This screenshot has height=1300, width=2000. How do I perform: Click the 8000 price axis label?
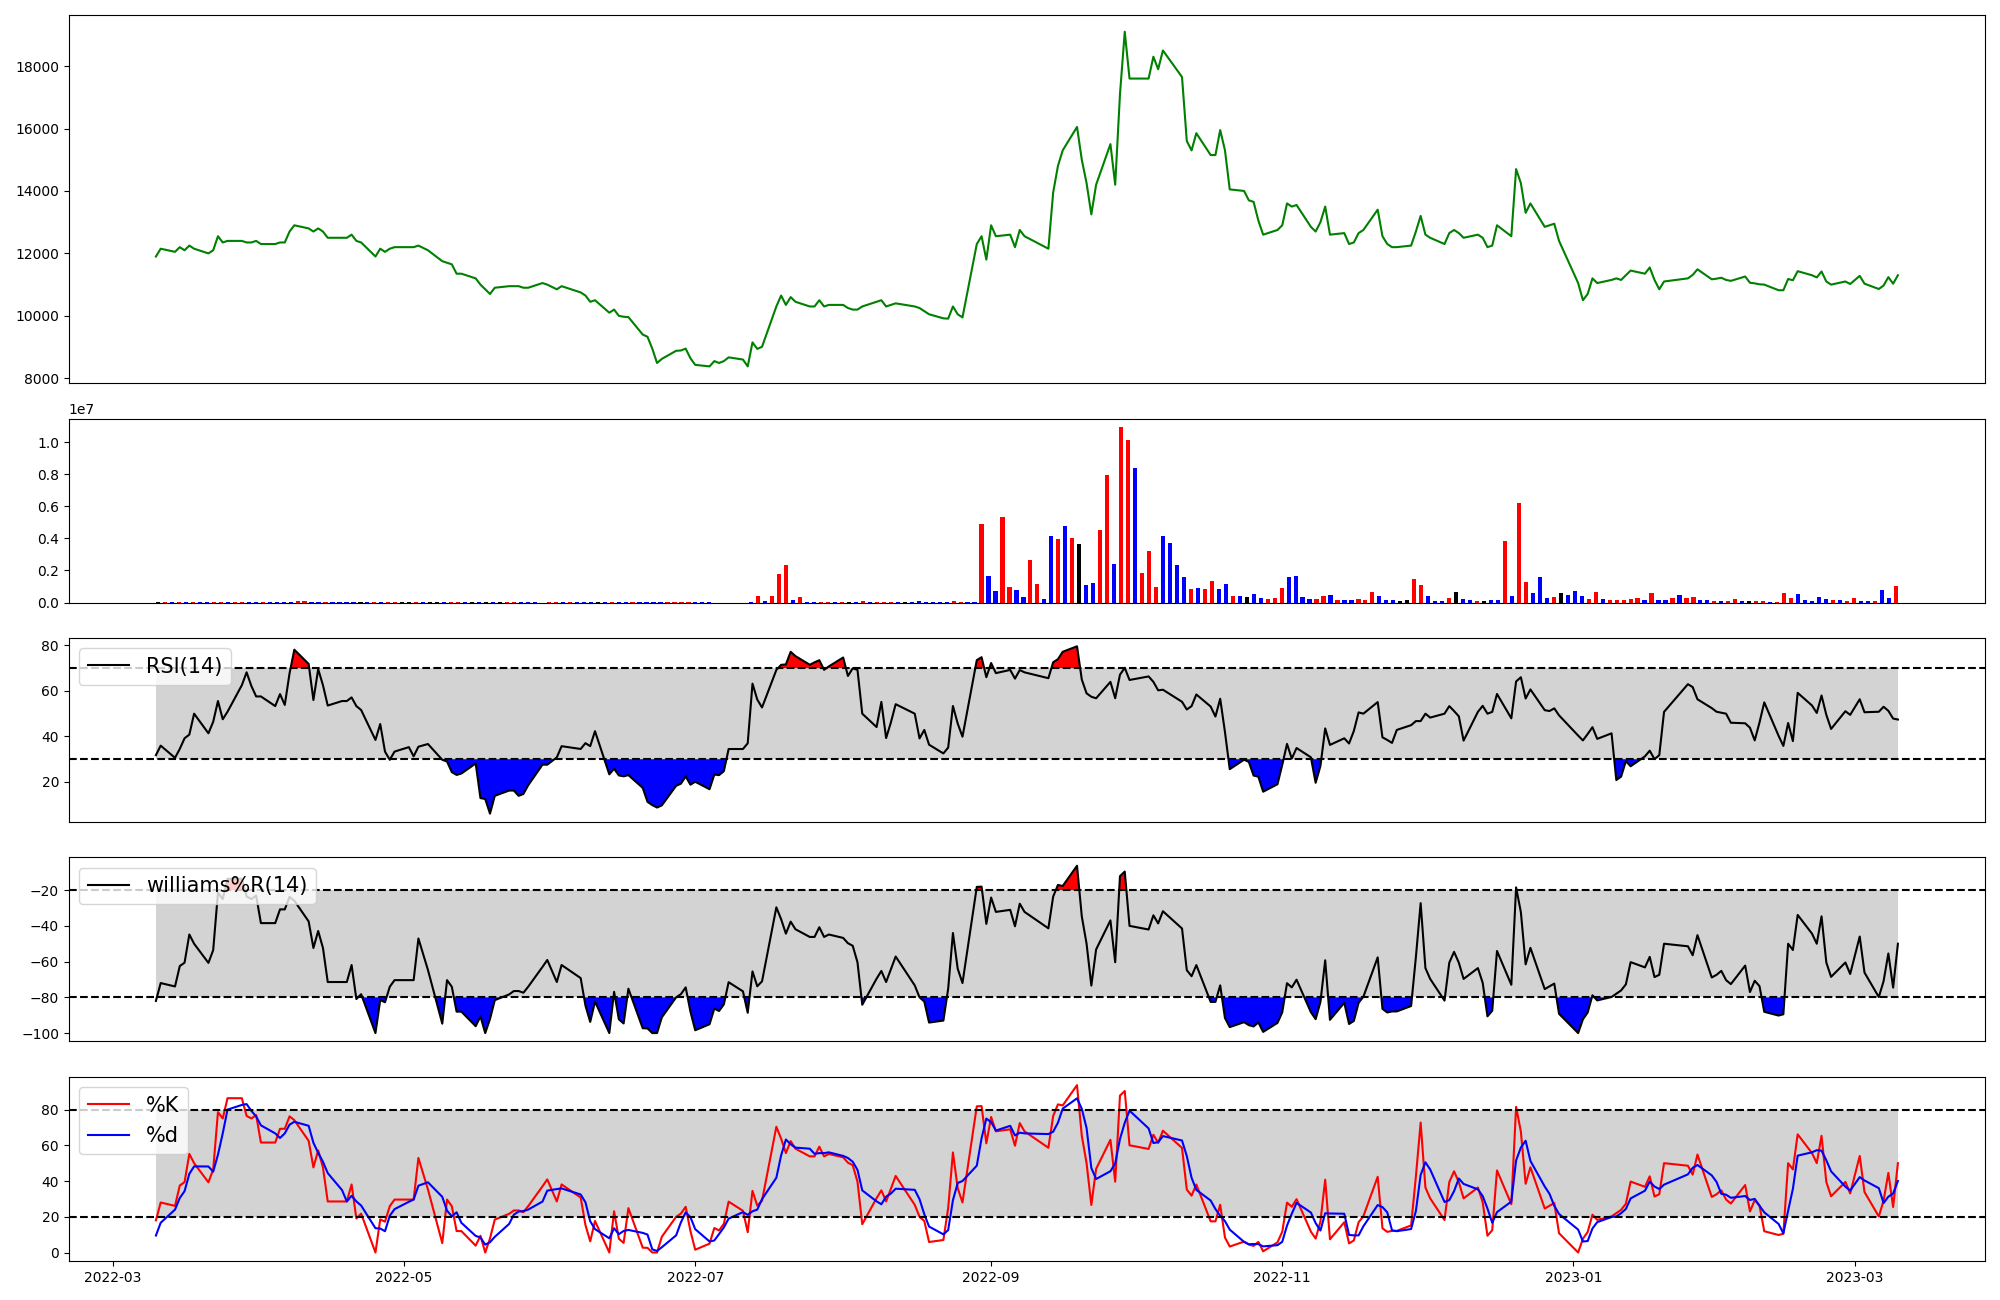(42, 379)
